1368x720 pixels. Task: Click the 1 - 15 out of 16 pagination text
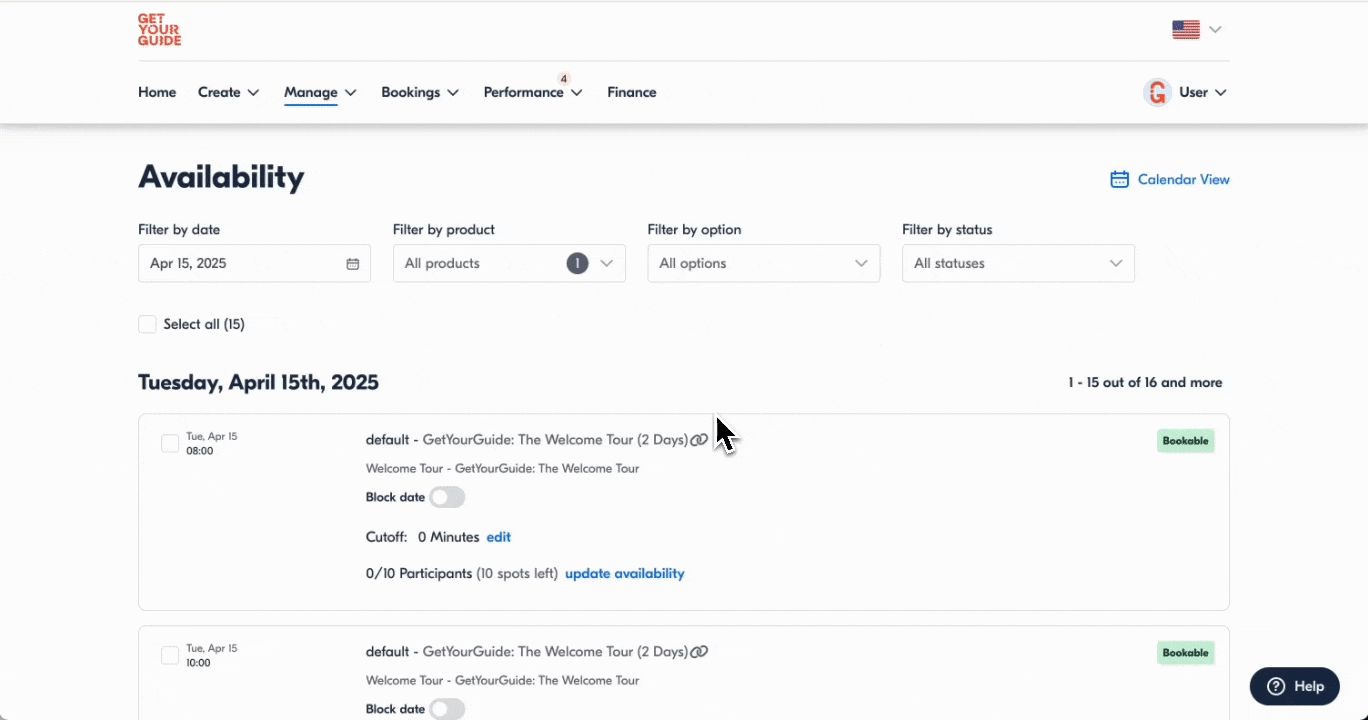(x=1145, y=382)
